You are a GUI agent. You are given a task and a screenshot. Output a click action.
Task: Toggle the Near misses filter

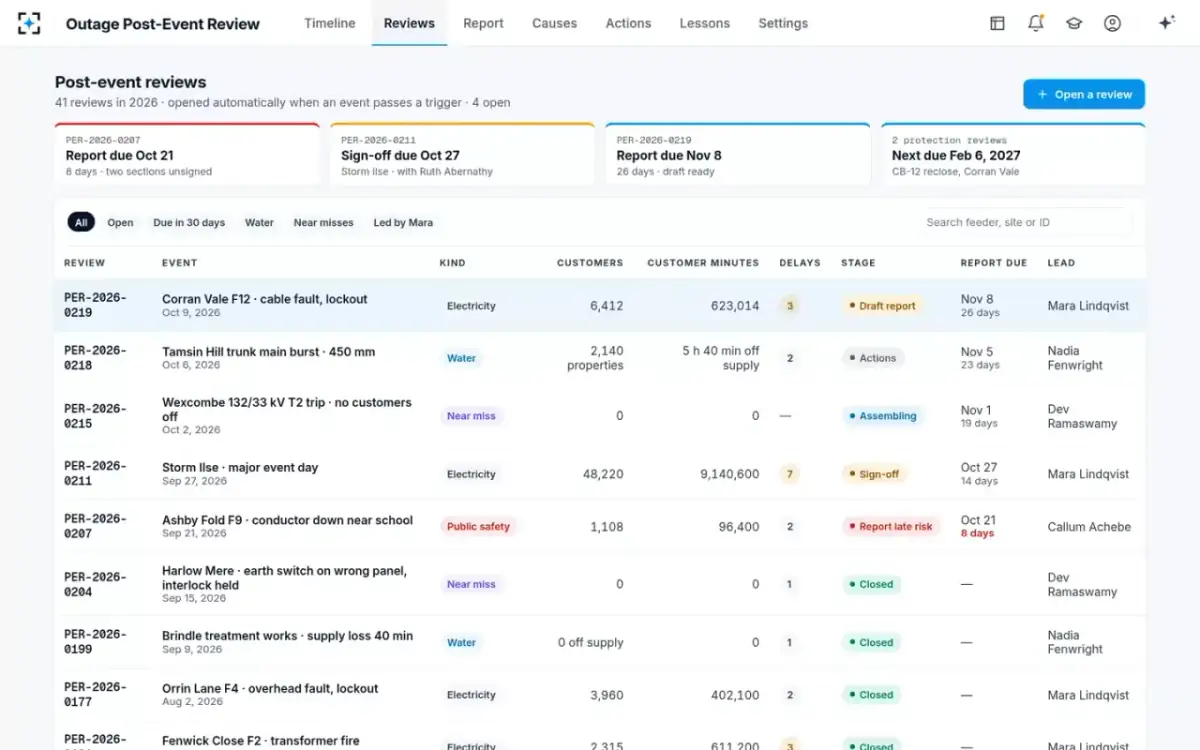[x=323, y=222]
